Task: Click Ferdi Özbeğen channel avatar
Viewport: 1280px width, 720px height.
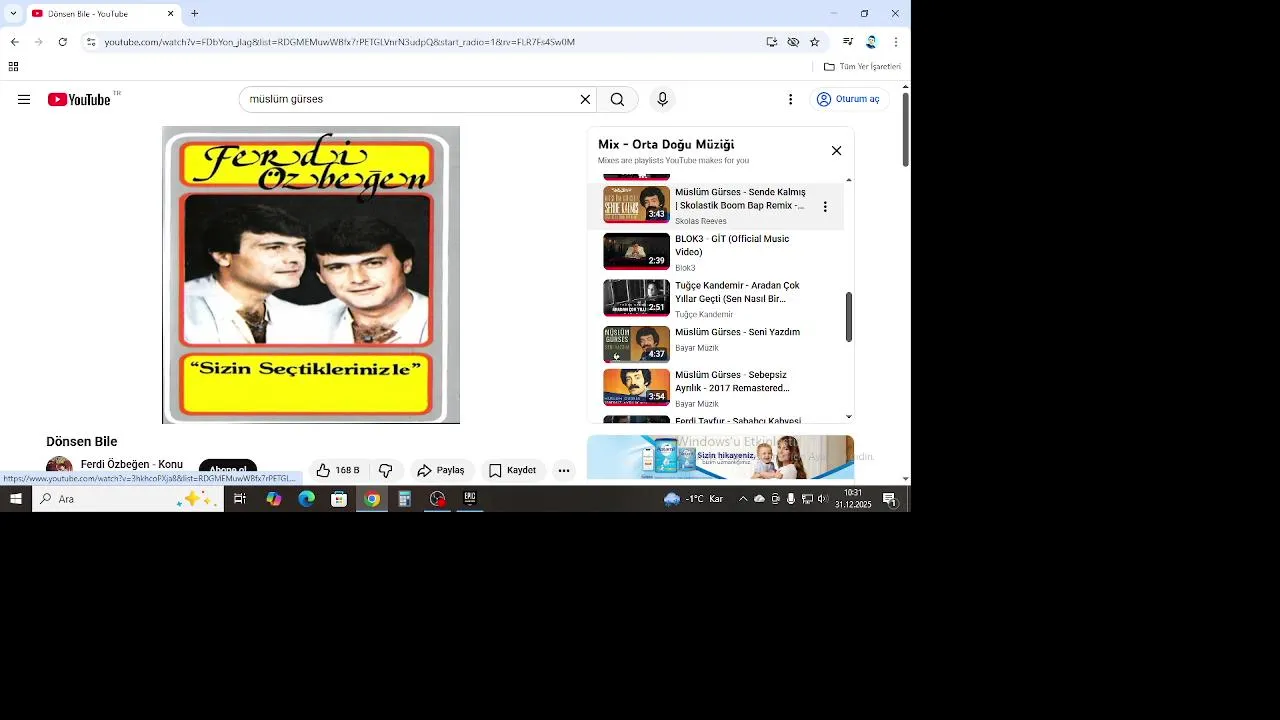Action: (x=59, y=467)
